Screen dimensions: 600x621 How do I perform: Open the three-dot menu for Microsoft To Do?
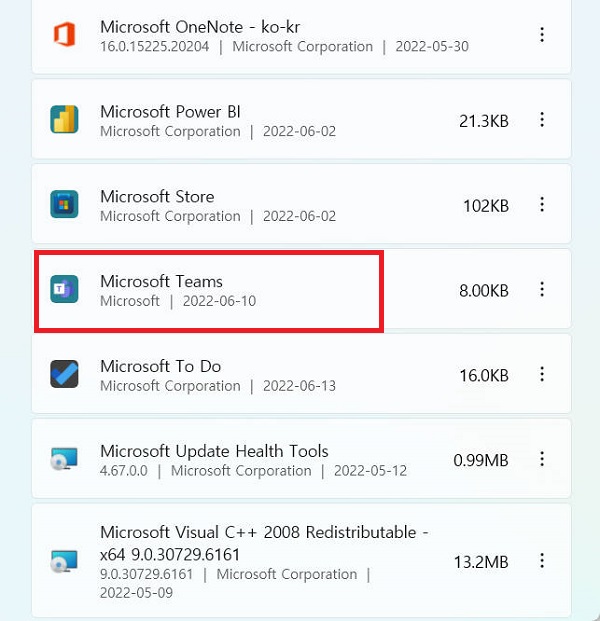coord(542,374)
